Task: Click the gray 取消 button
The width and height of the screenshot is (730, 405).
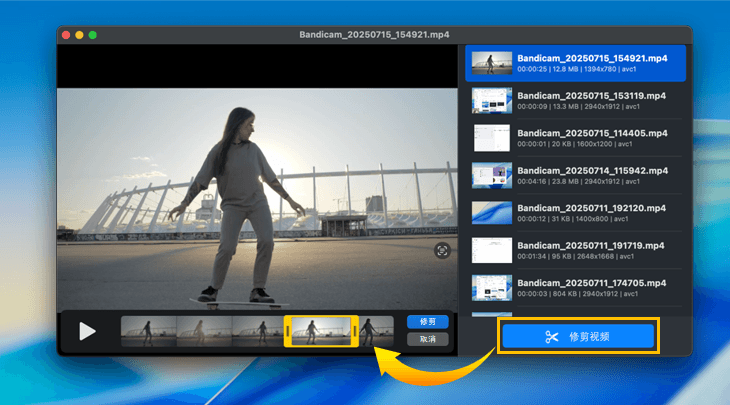Action: pyautogui.click(x=427, y=339)
